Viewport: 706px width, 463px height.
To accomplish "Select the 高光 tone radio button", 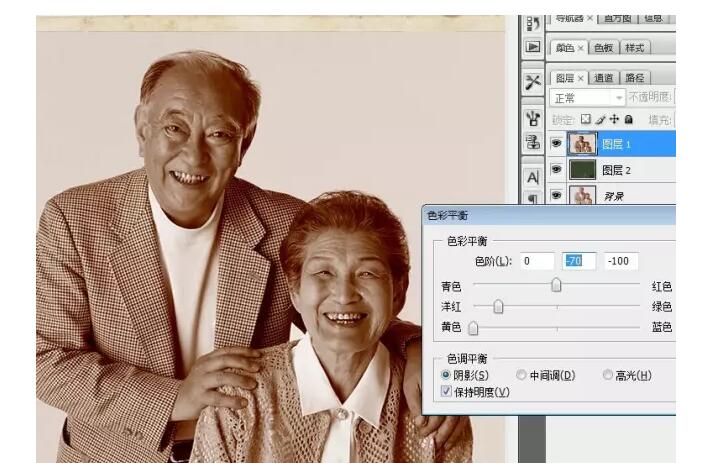I will pos(607,375).
